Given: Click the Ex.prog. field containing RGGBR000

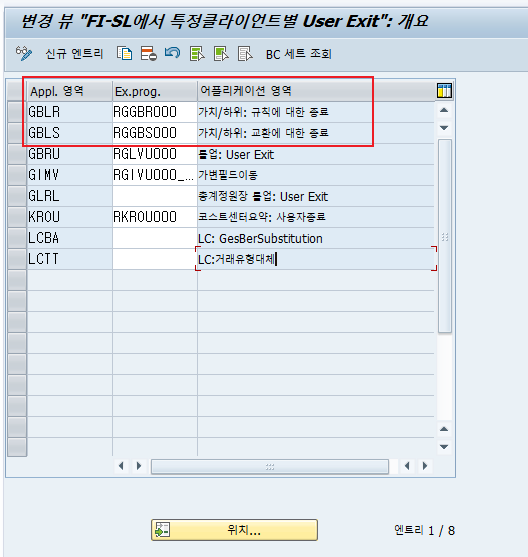Looking at the screenshot, I should [x=155, y=112].
